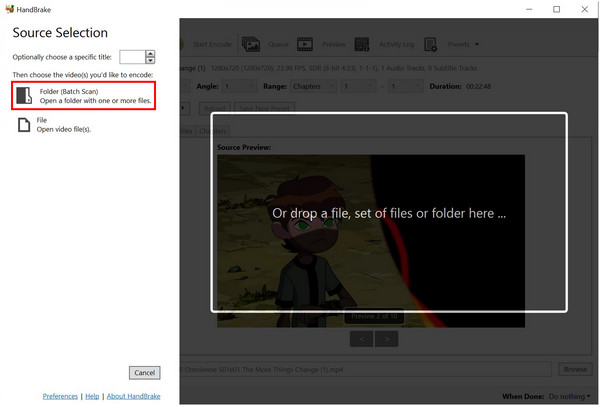
Task: Open the About HandBrake link
Action: (x=134, y=396)
